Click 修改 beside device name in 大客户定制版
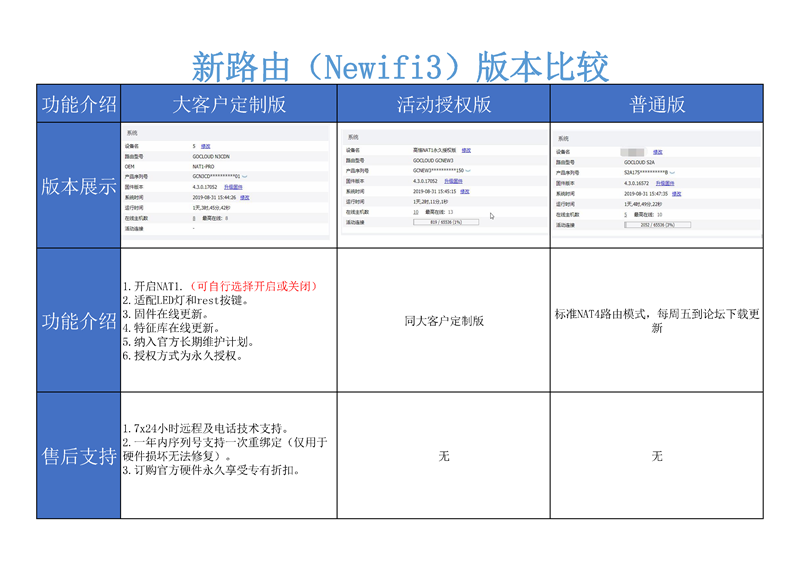This screenshot has width=800, height=565. [x=206, y=147]
